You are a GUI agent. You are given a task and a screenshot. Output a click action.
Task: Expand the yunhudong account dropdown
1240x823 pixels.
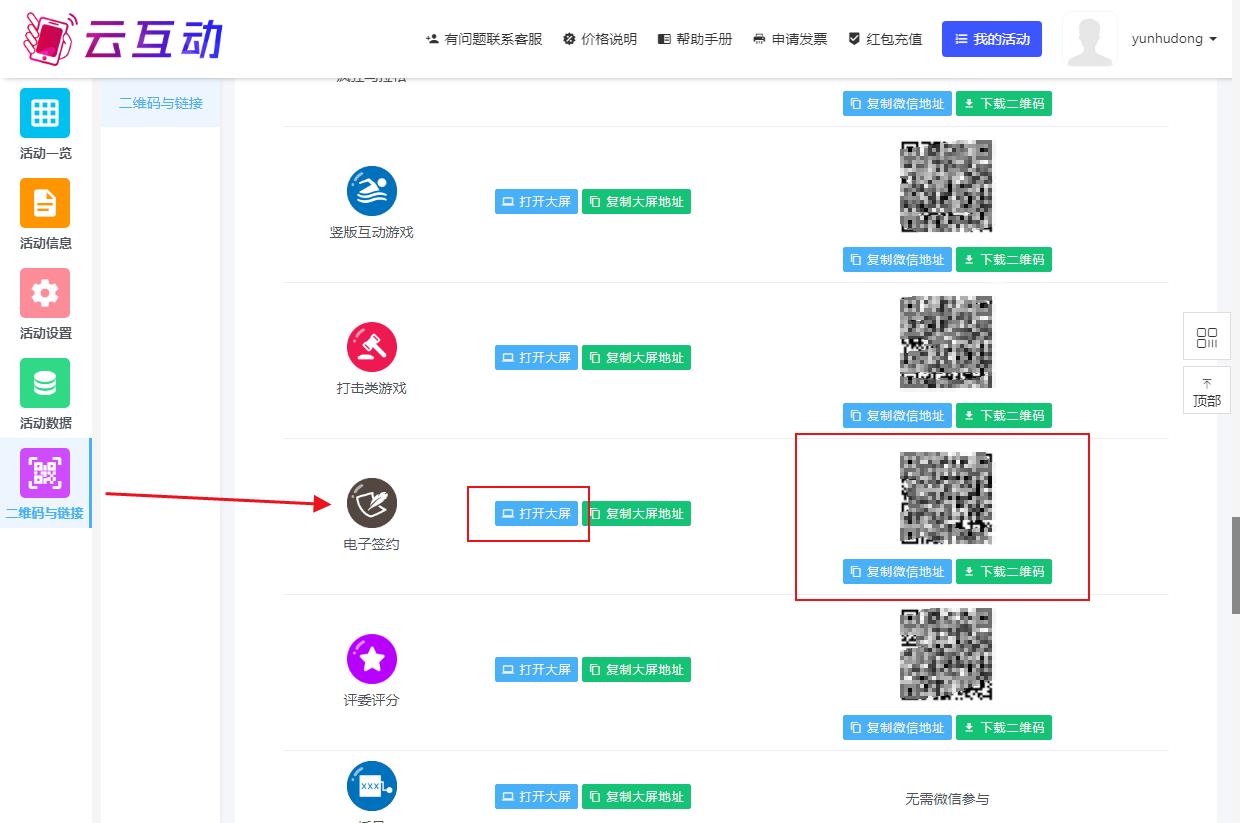[1174, 39]
